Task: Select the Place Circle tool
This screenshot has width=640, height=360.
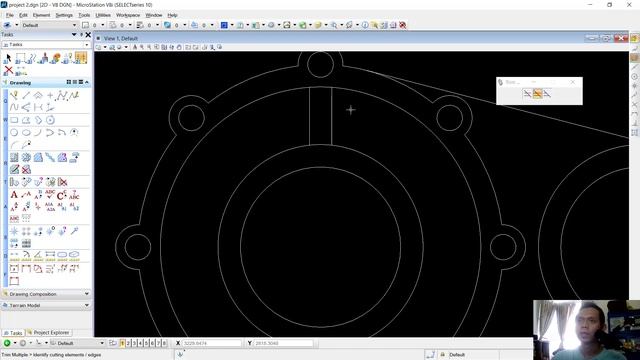Action: point(14,133)
